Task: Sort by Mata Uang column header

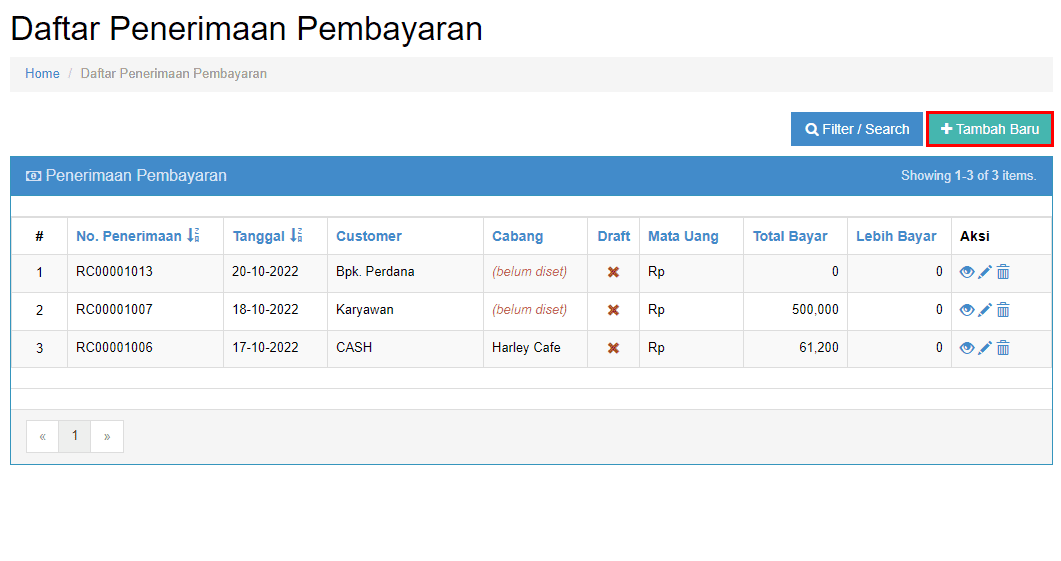Action: (x=683, y=236)
